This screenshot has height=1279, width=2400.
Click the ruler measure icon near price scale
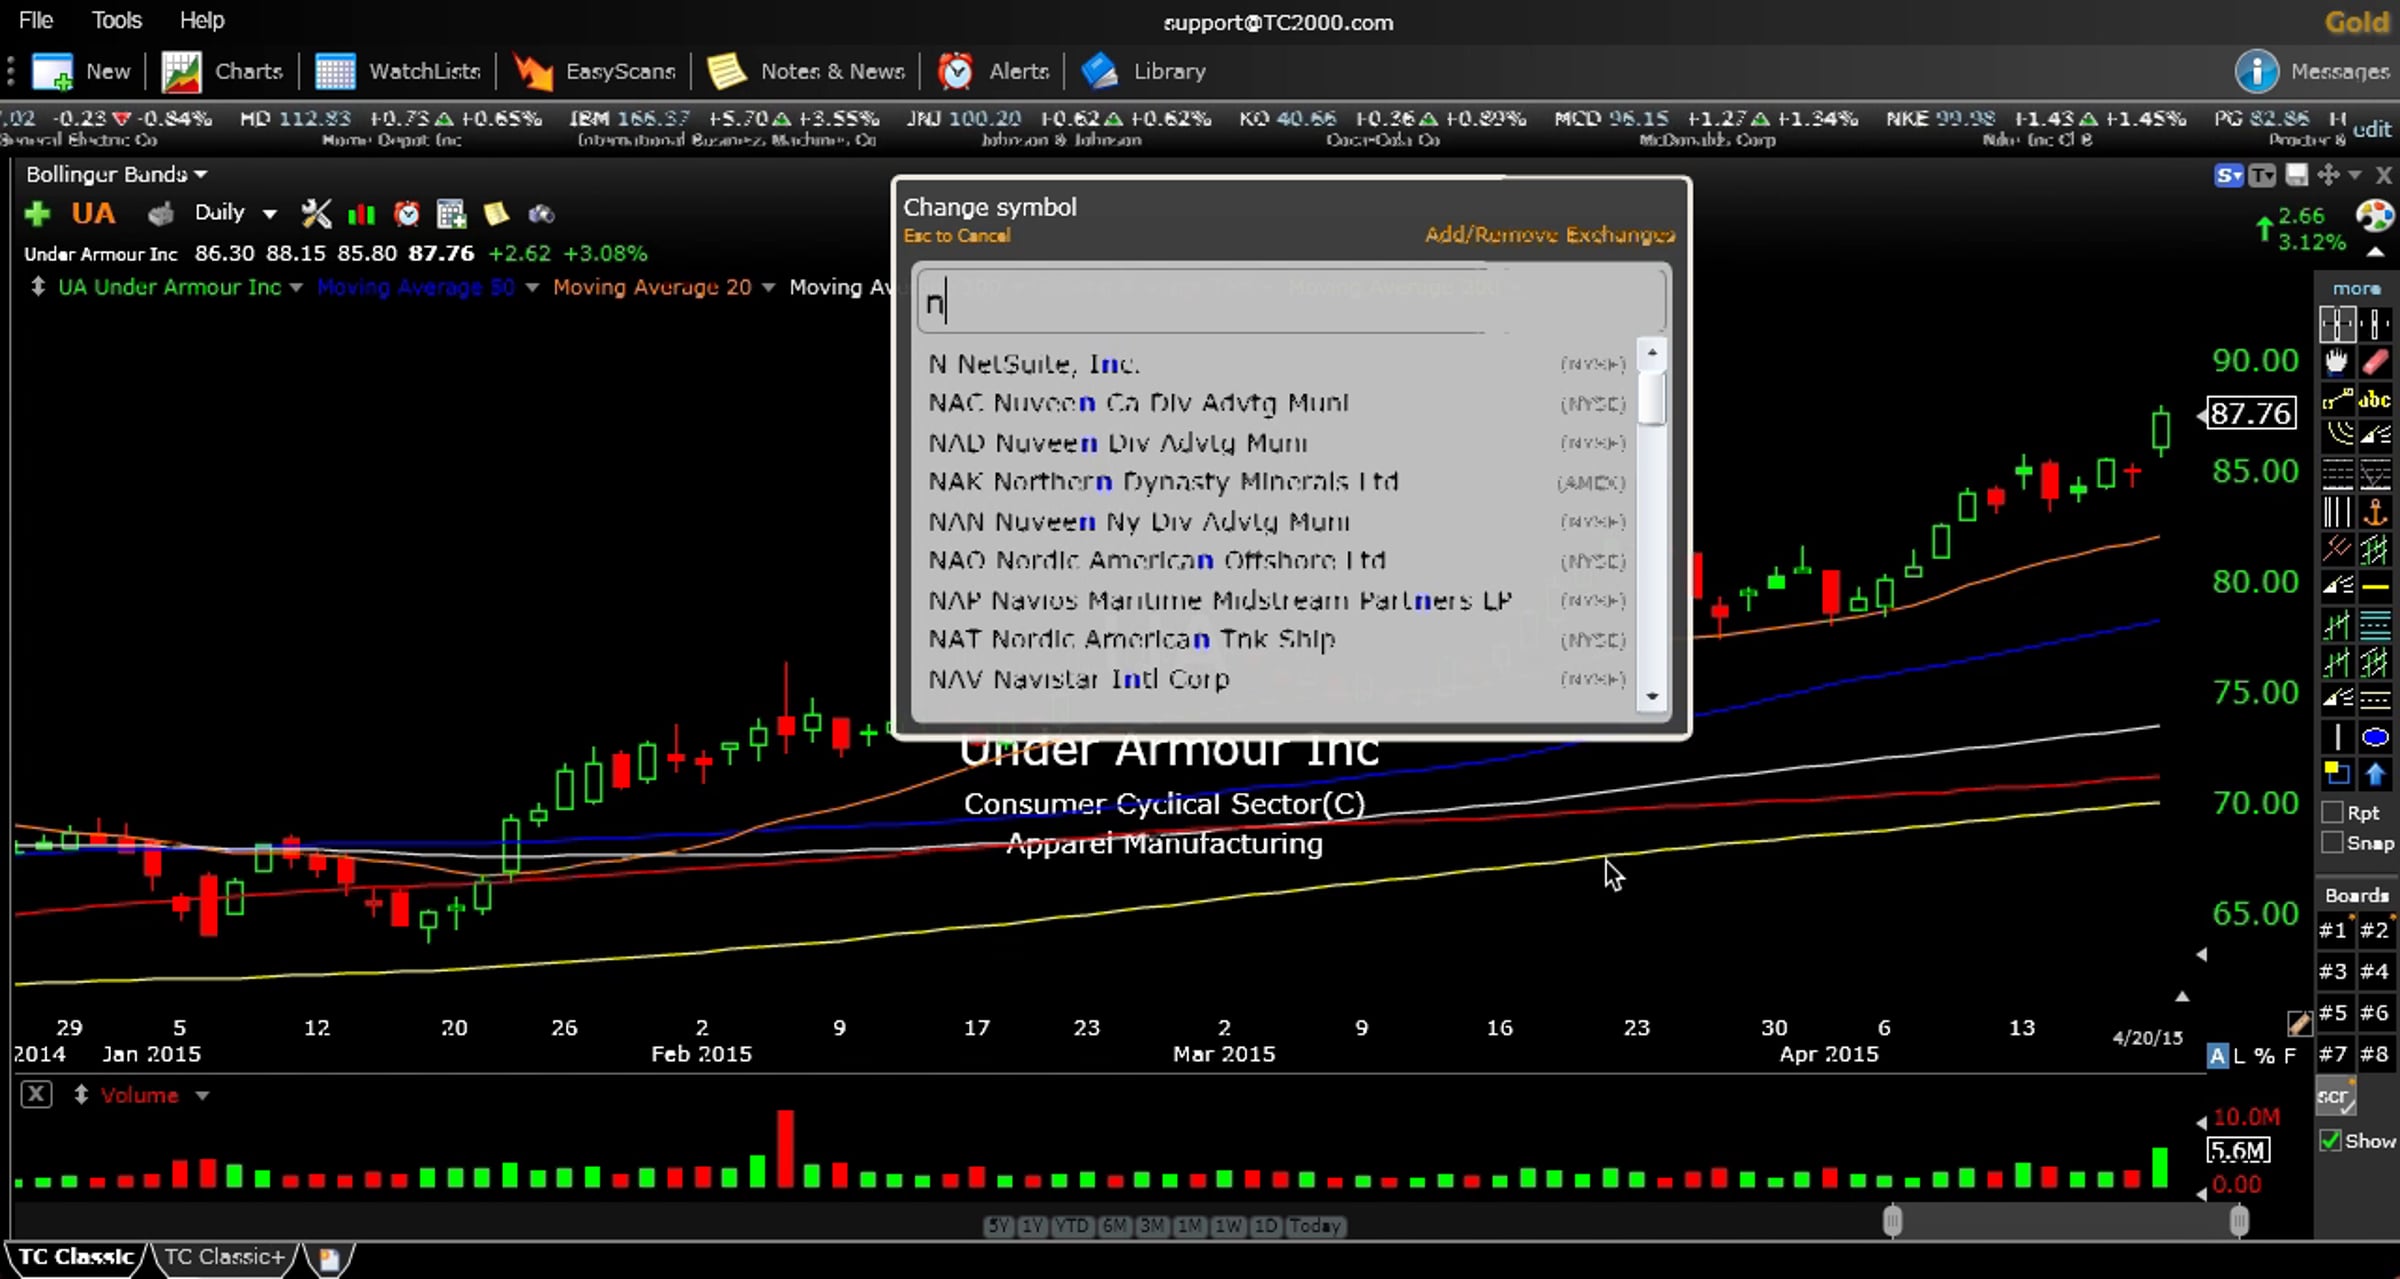coord(2298,1022)
